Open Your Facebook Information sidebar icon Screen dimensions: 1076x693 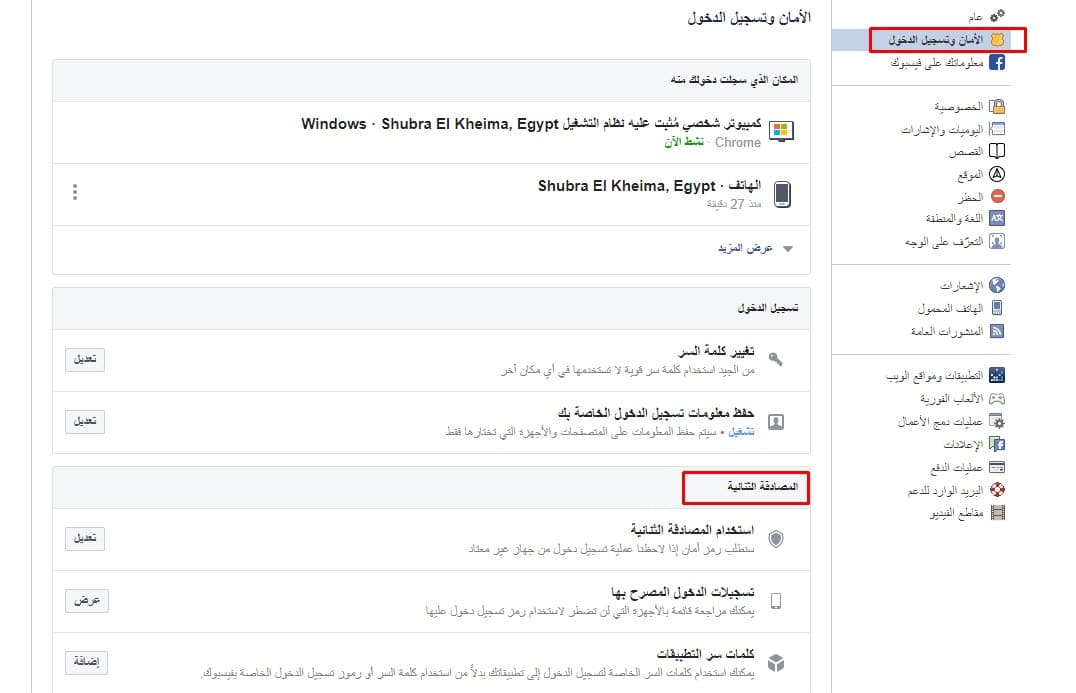coord(997,63)
